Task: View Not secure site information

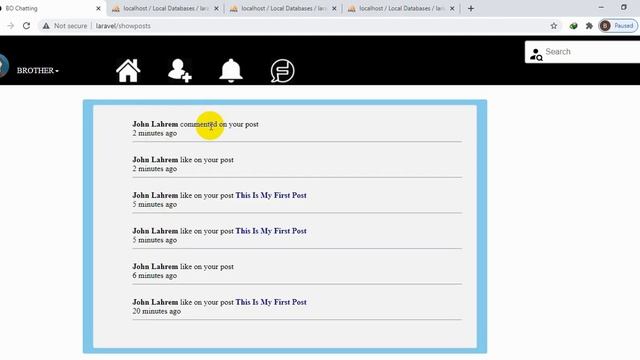Action: click(x=65, y=26)
